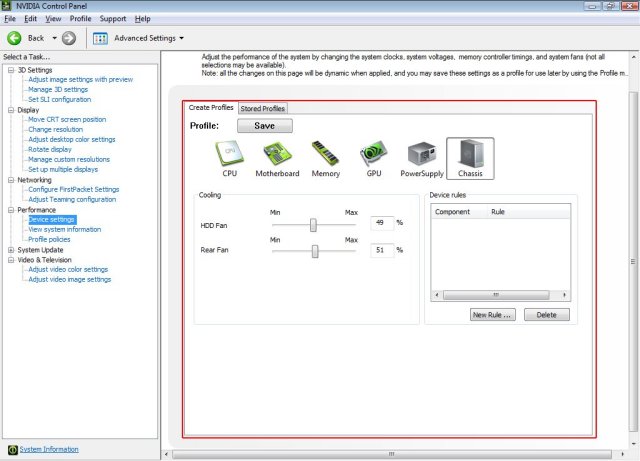640x461 pixels.
Task: Open Change resolution
Action: tap(56, 129)
